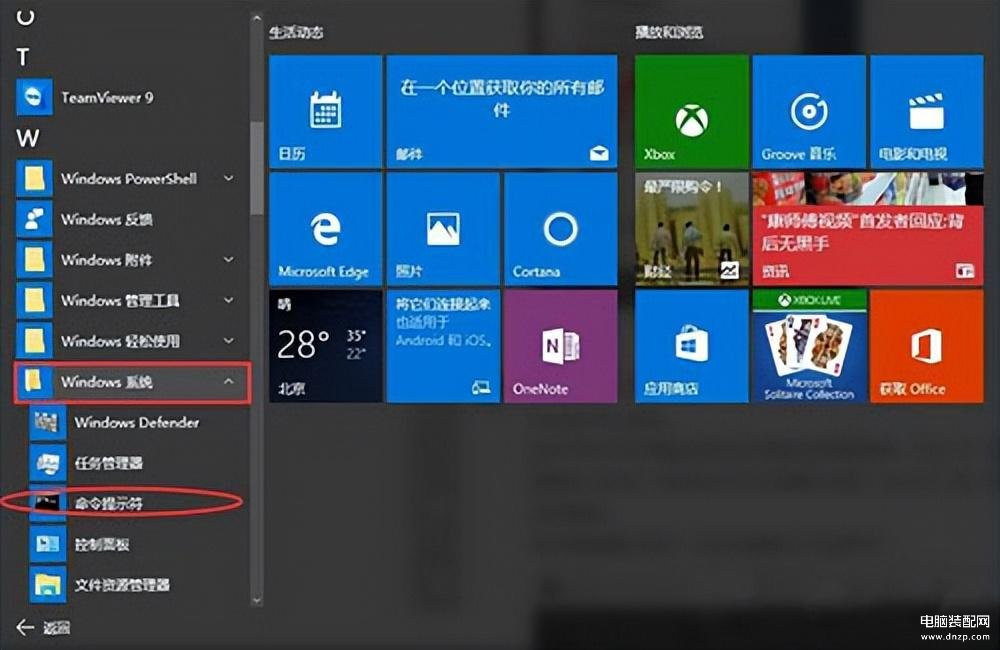Click the app list scrollbar thumb
This screenshot has height=650, width=1000.
[256, 168]
